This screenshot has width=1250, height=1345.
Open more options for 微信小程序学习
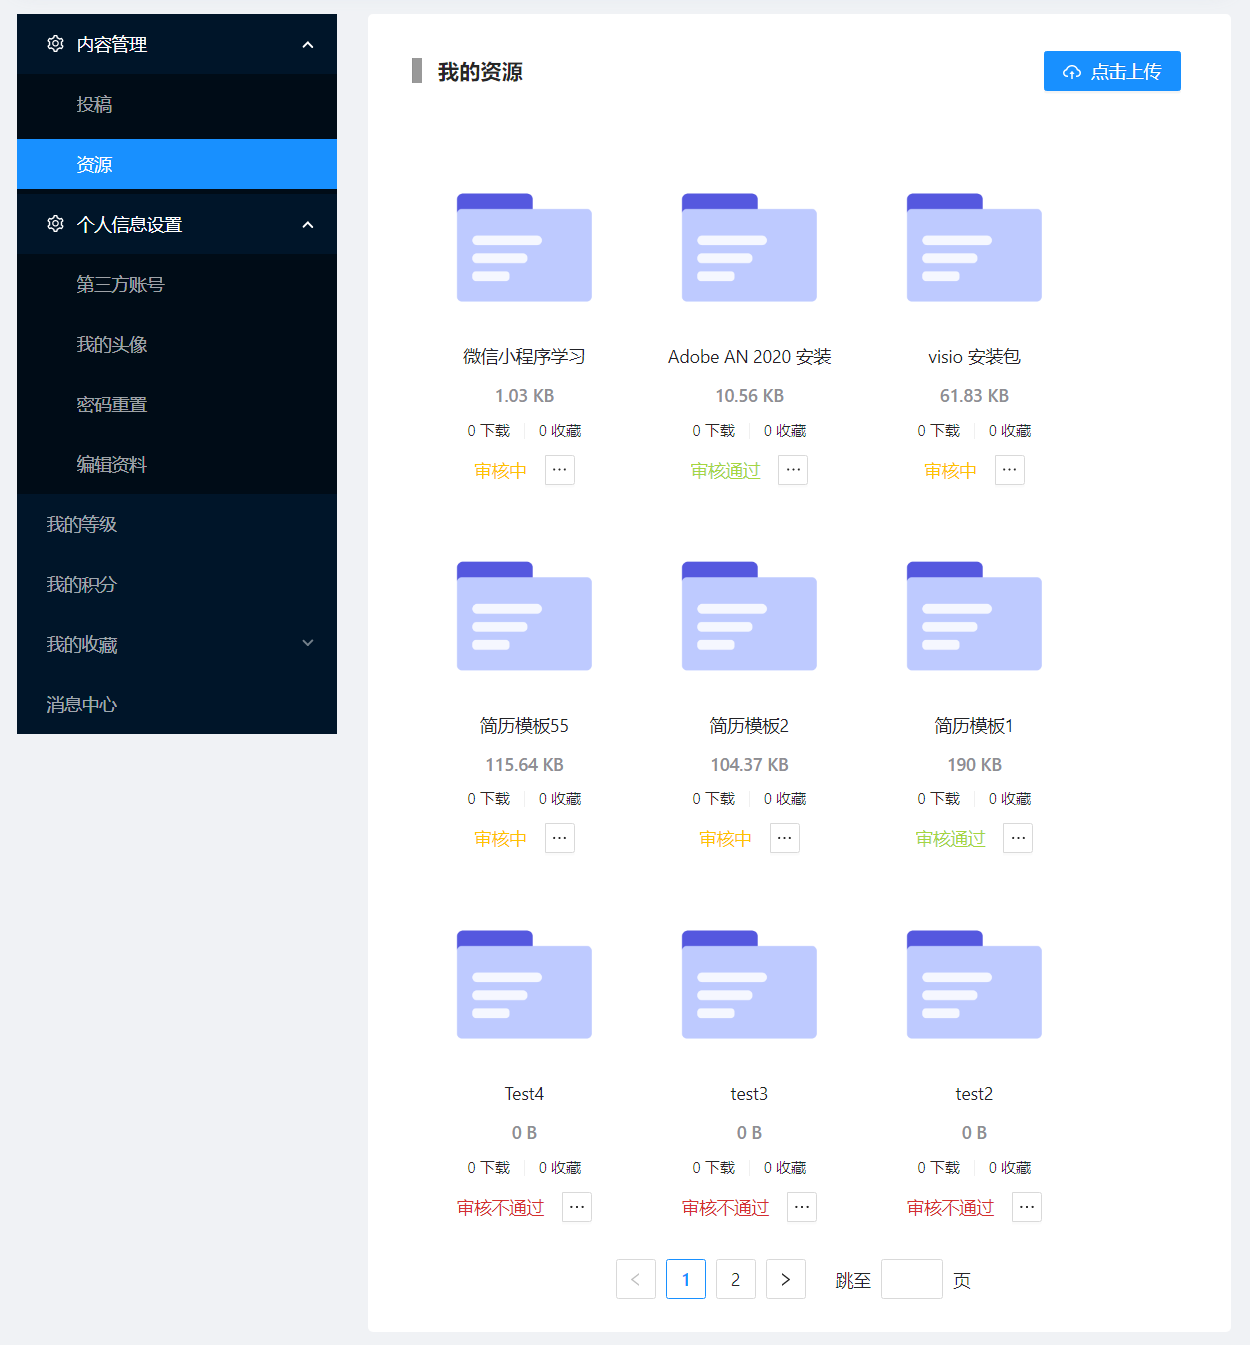(560, 470)
